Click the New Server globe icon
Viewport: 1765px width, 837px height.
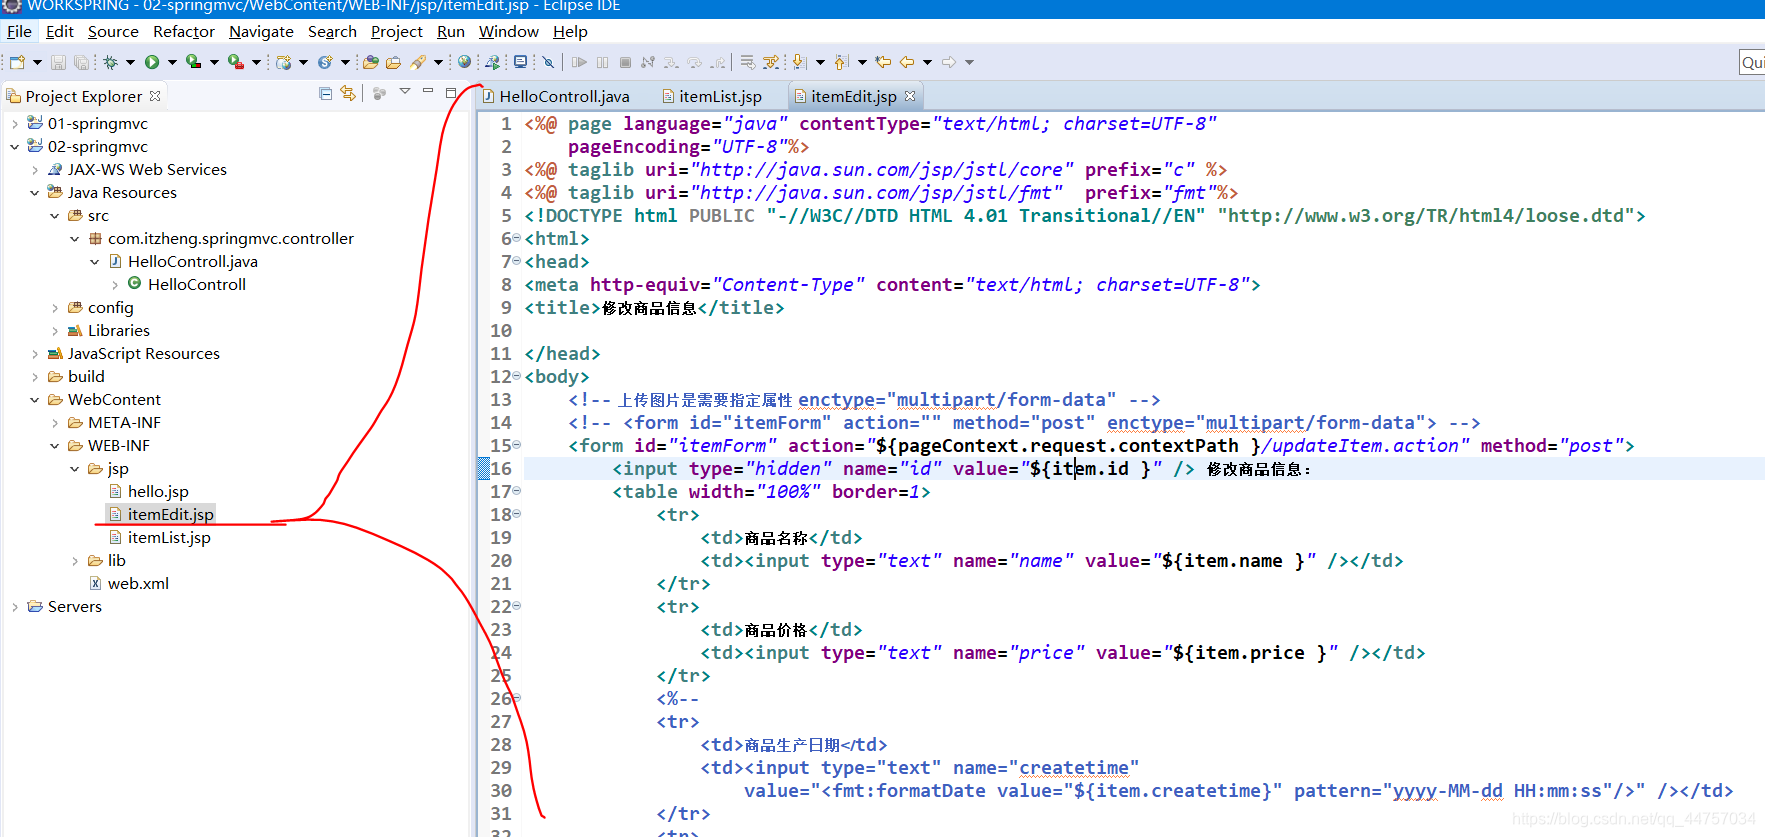(x=284, y=62)
